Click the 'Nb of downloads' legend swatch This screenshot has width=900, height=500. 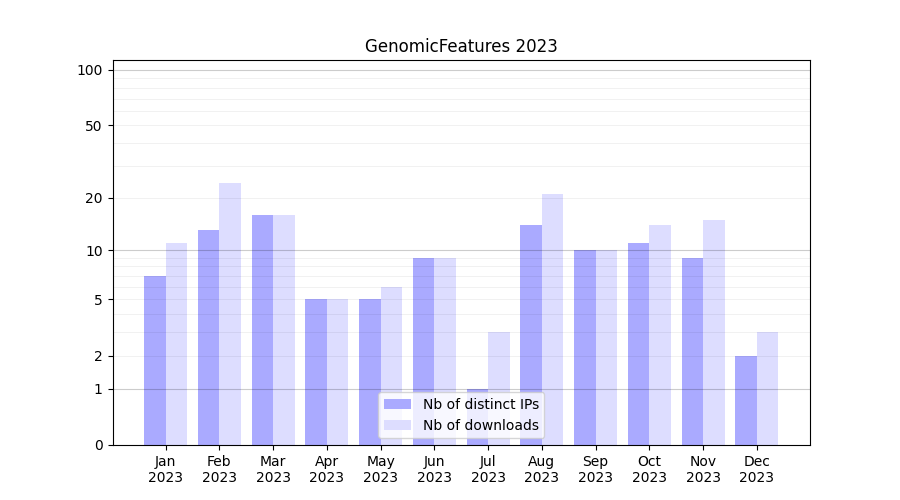coord(397,425)
